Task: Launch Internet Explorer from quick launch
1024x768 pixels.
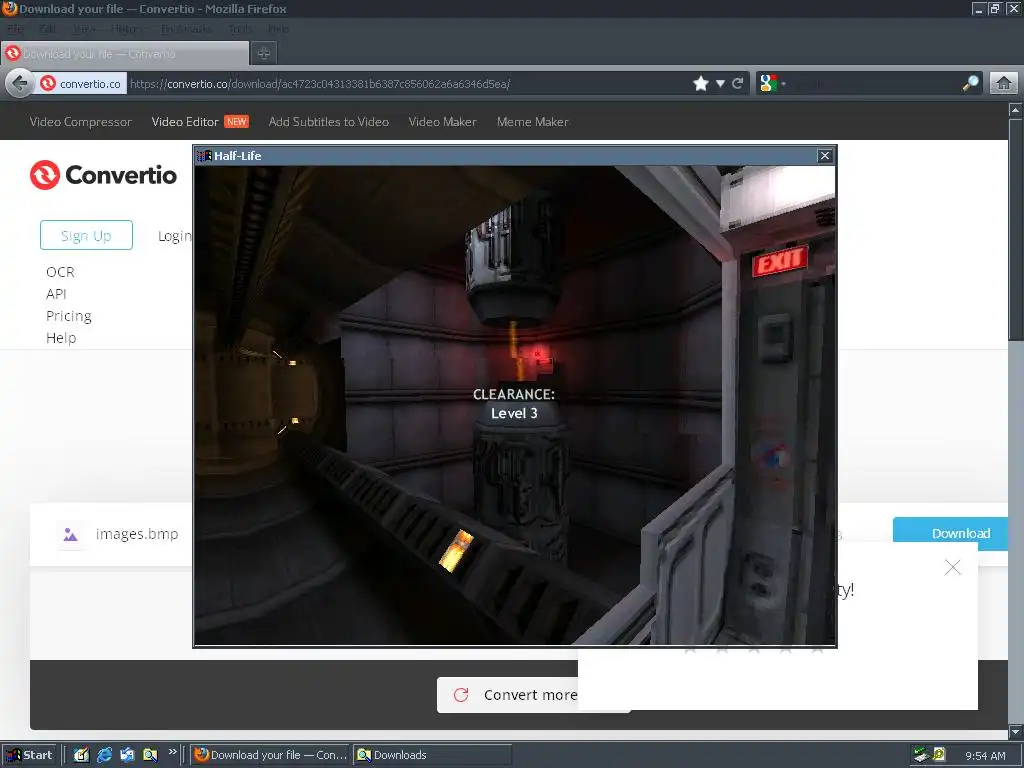Action: (x=104, y=755)
